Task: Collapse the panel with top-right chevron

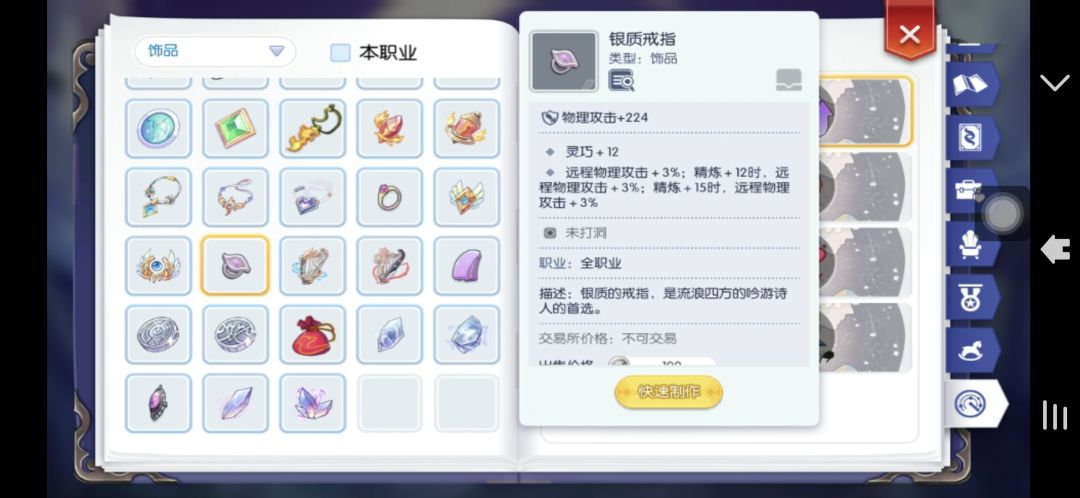Action: point(1054,83)
